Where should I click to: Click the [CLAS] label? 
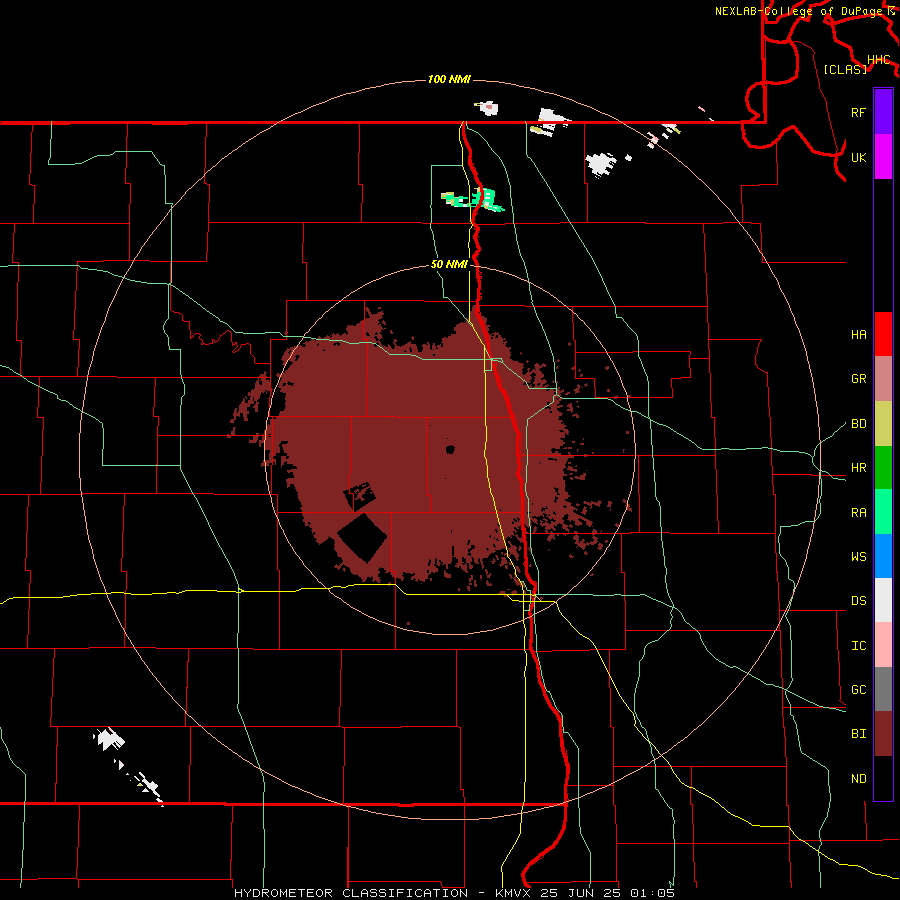pyautogui.click(x=845, y=69)
